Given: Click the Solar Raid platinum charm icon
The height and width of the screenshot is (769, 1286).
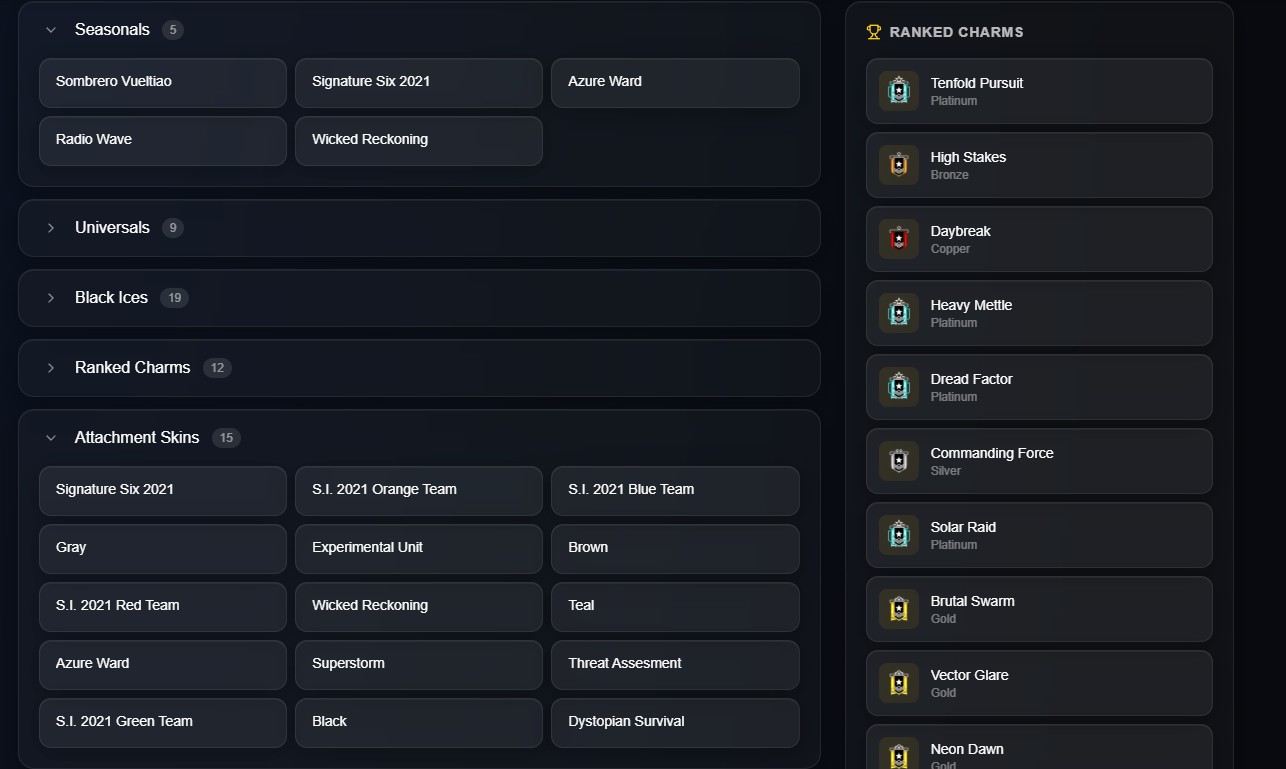Looking at the screenshot, I should click(x=898, y=535).
